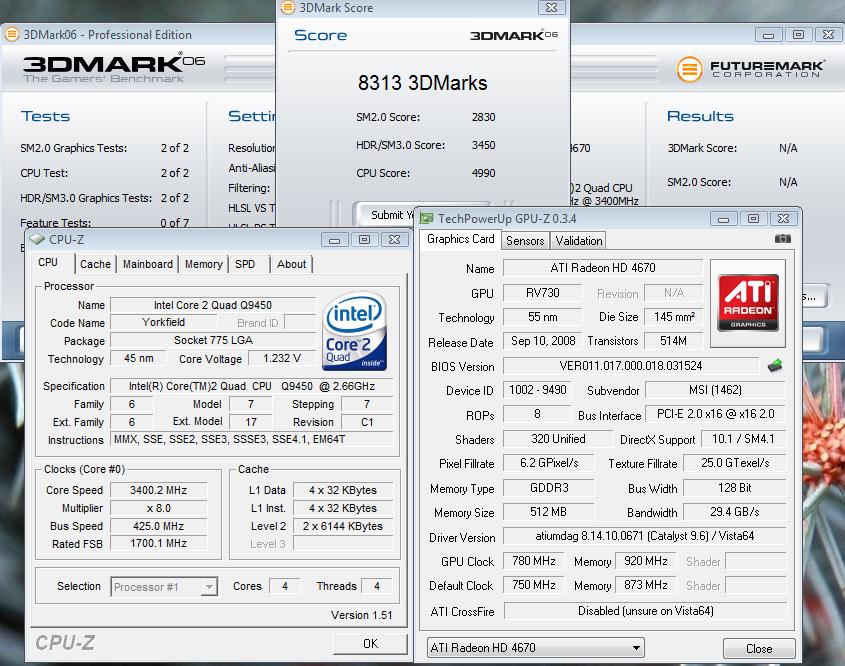Image resolution: width=845 pixels, height=666 pixels.
Task: Click the GPU Name field ATI Radeon HD 4670
Action: coord(603,268)
